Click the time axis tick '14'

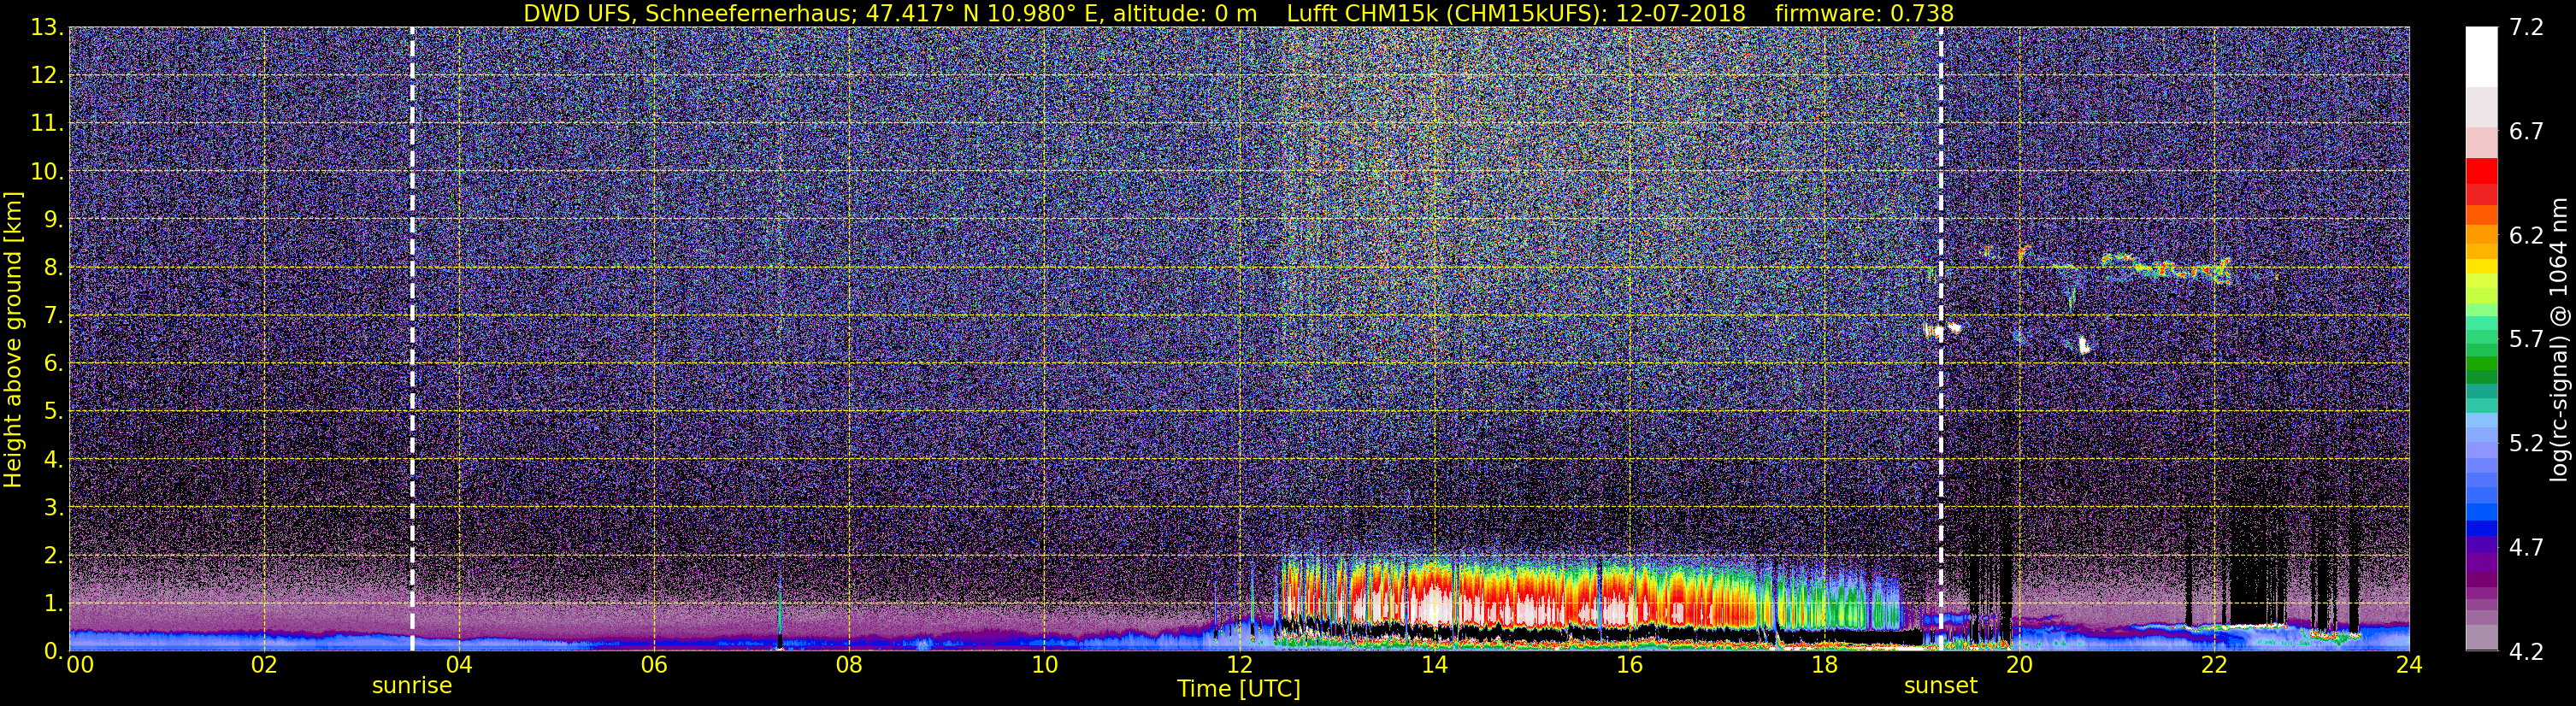[x=1434, y=665]
